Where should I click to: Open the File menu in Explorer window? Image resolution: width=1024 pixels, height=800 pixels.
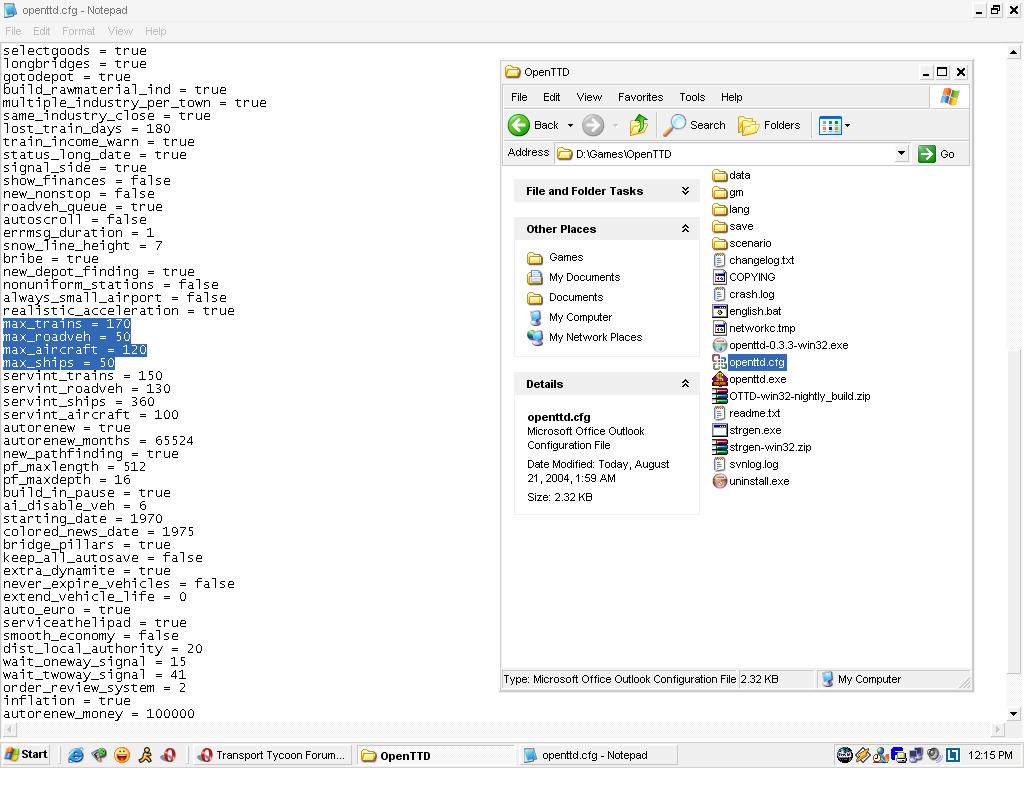[x=519, y=97]
